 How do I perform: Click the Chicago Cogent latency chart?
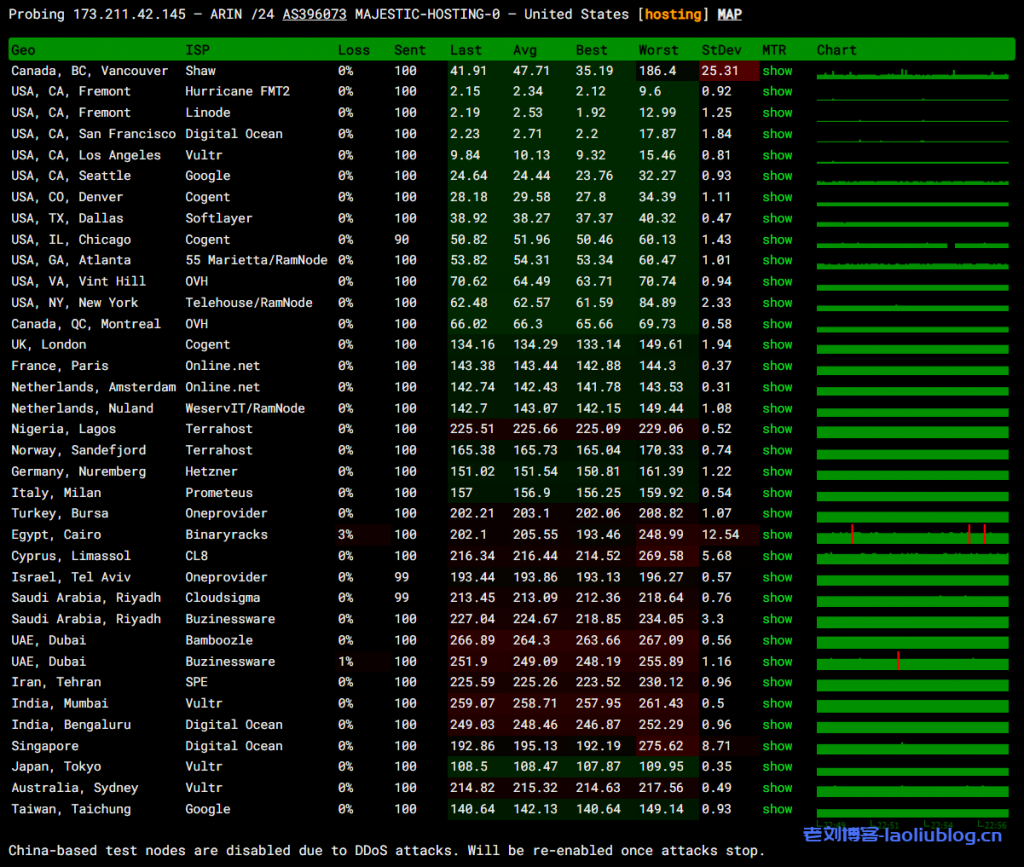(912, 240)
